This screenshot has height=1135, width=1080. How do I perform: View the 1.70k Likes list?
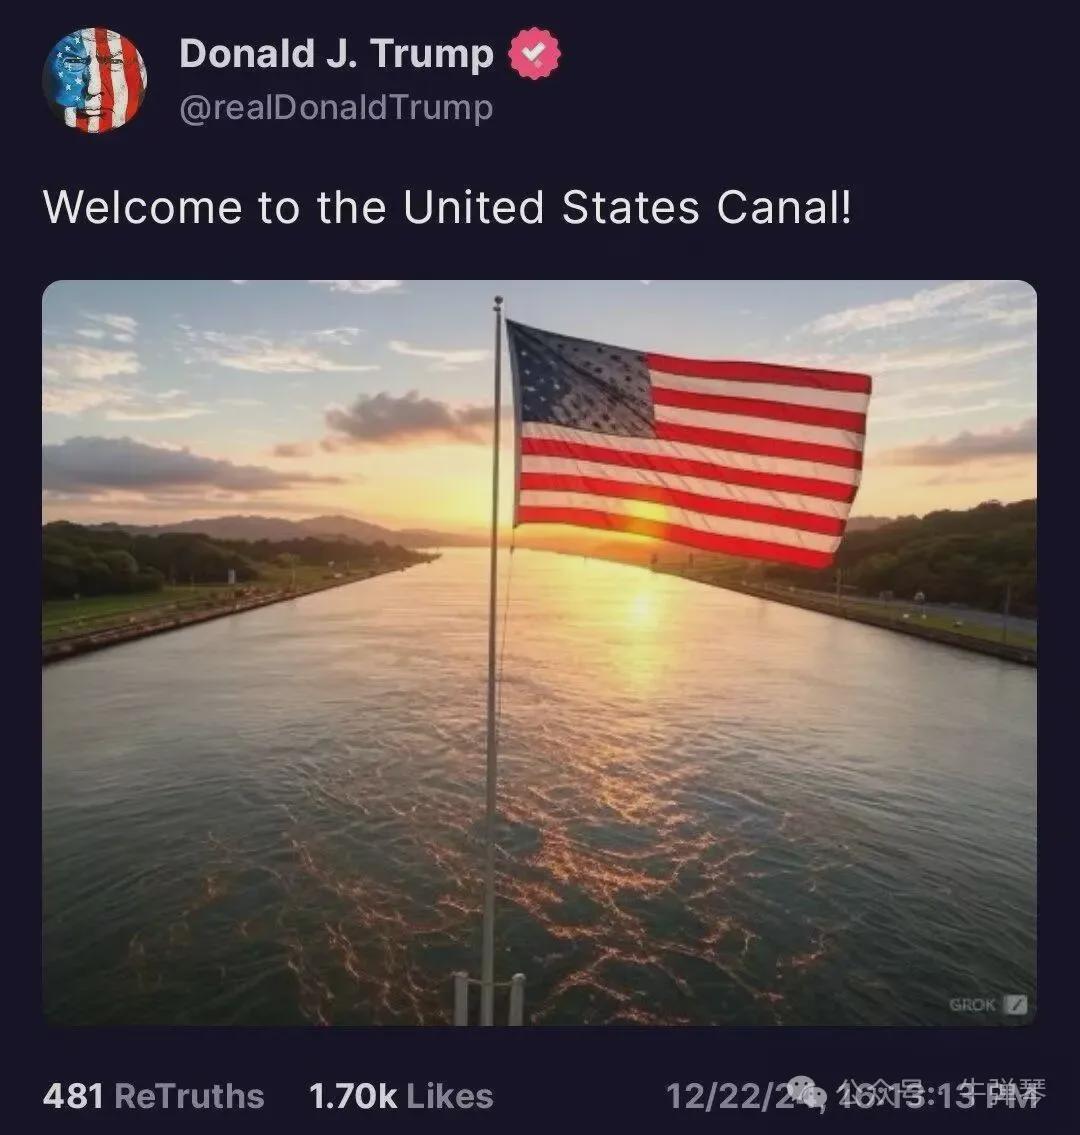pyautogui.click(x=401, y=1096)
